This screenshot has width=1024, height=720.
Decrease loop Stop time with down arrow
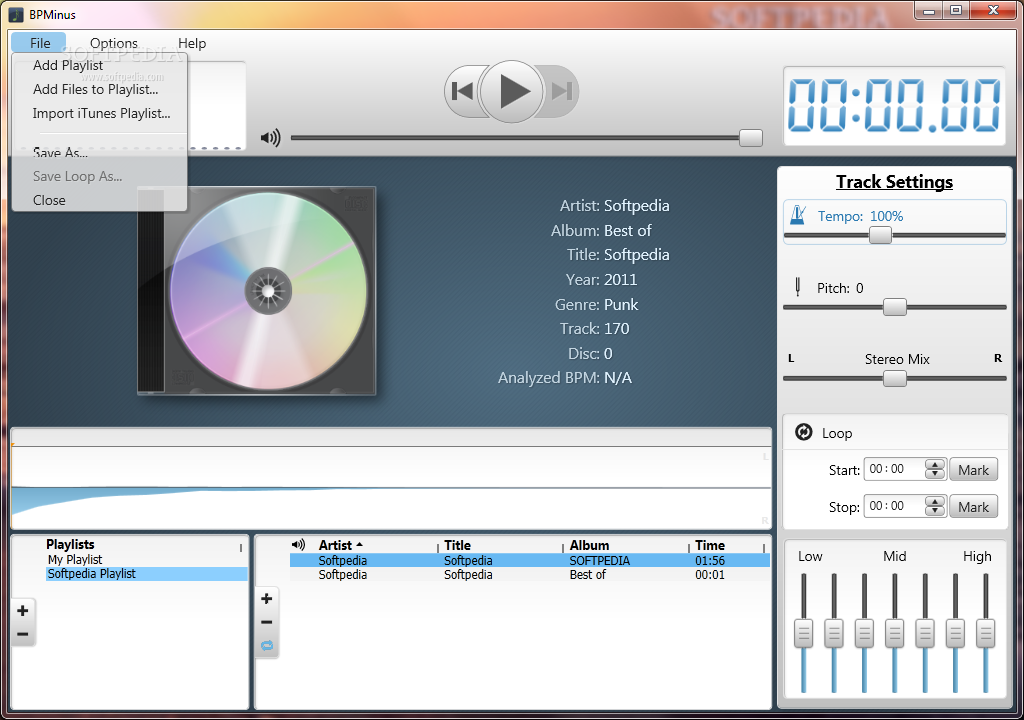(935, 512)
